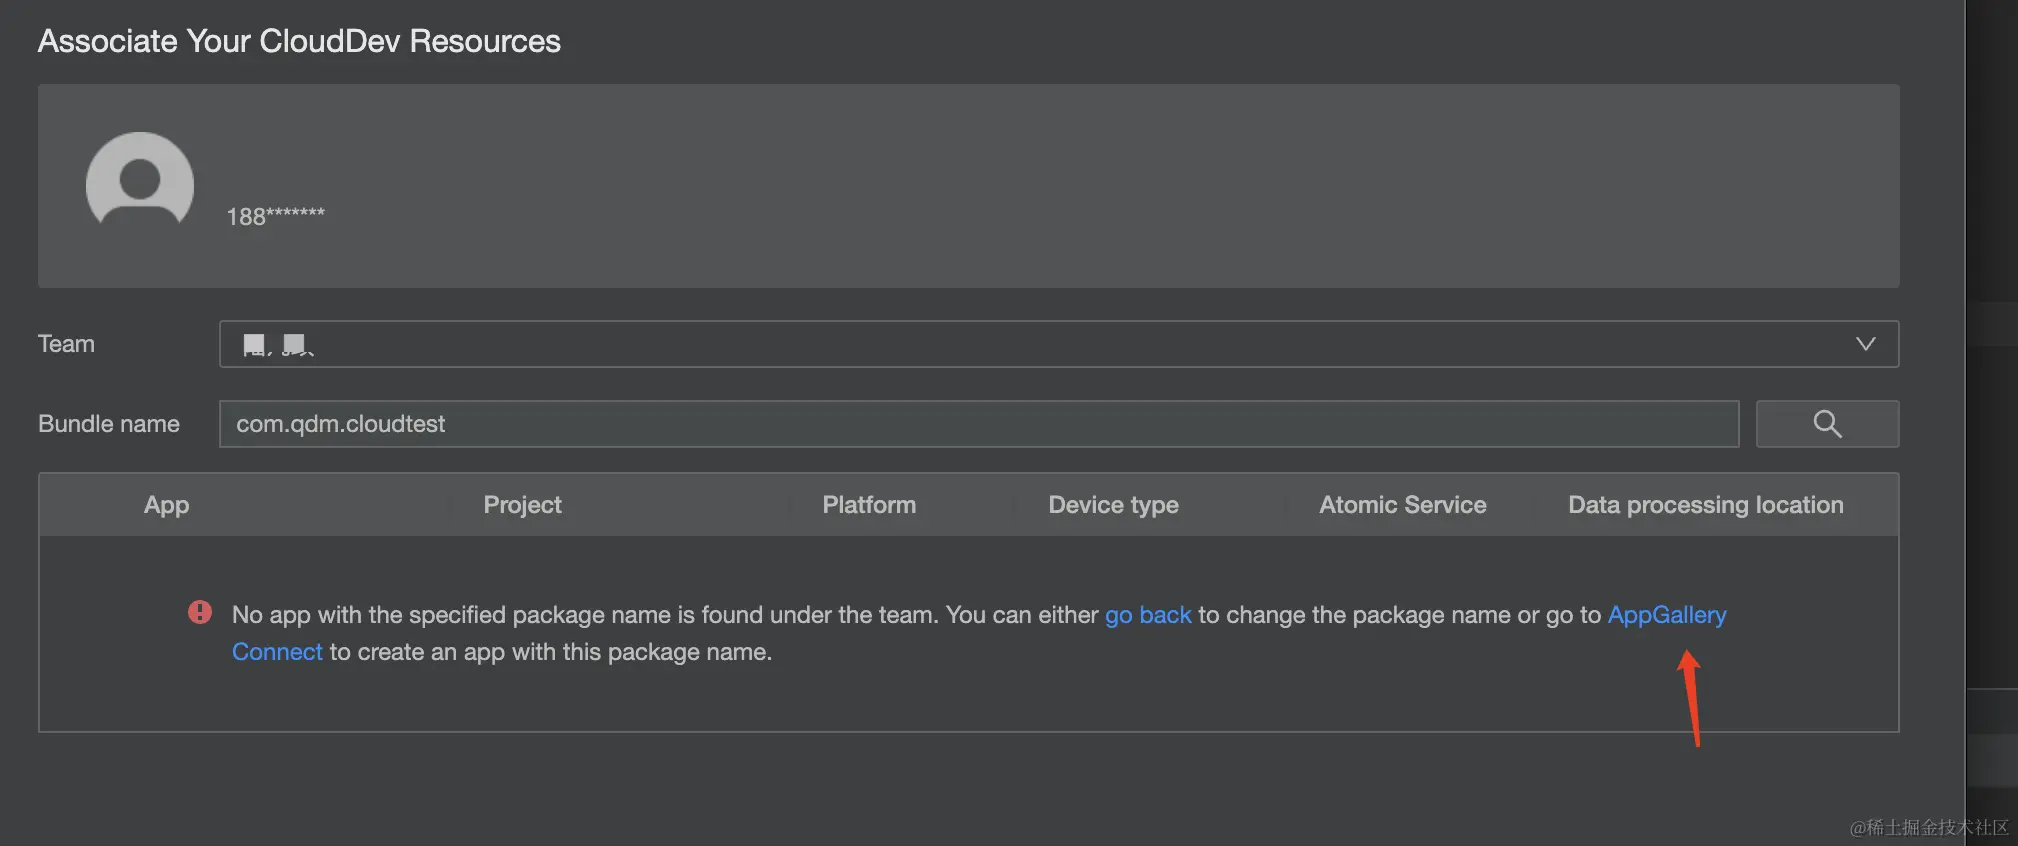This screenshot has height=846, width=2018.
Task: Follow the "go back" link
Action: tap(1148, 615)
